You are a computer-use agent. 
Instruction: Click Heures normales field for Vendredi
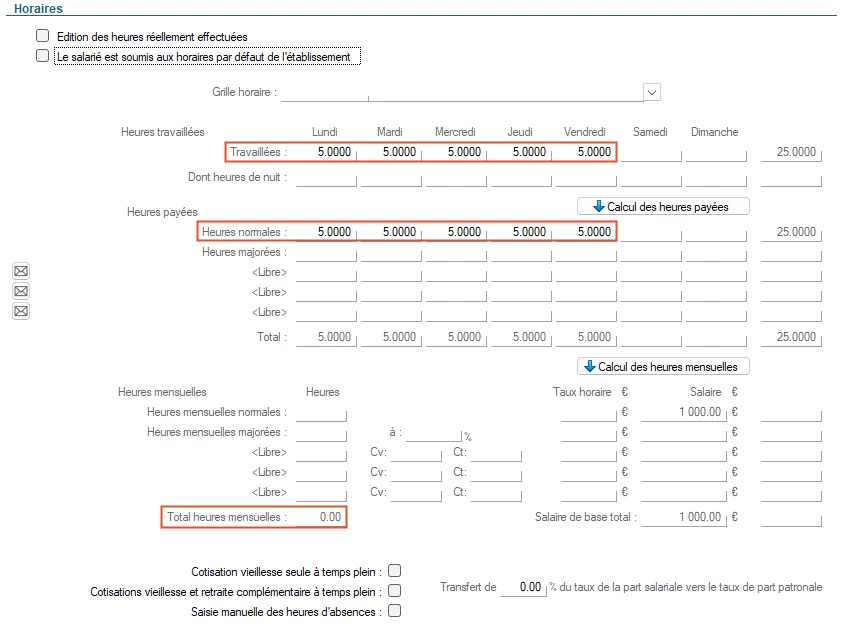[586, 232]
